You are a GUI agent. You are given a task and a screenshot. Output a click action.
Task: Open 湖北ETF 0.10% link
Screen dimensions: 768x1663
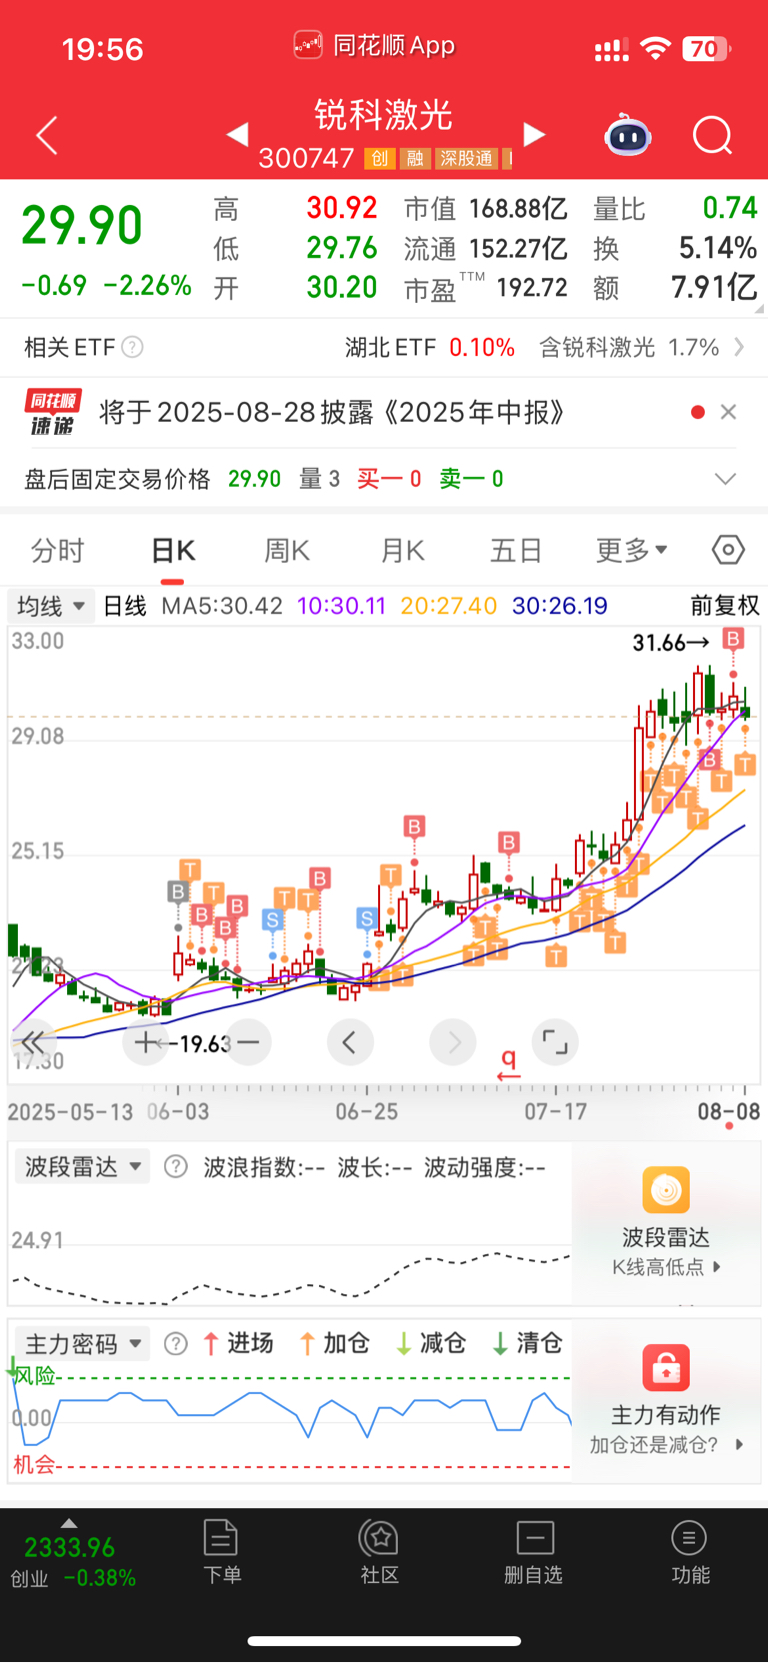click(x=430, y=347)
